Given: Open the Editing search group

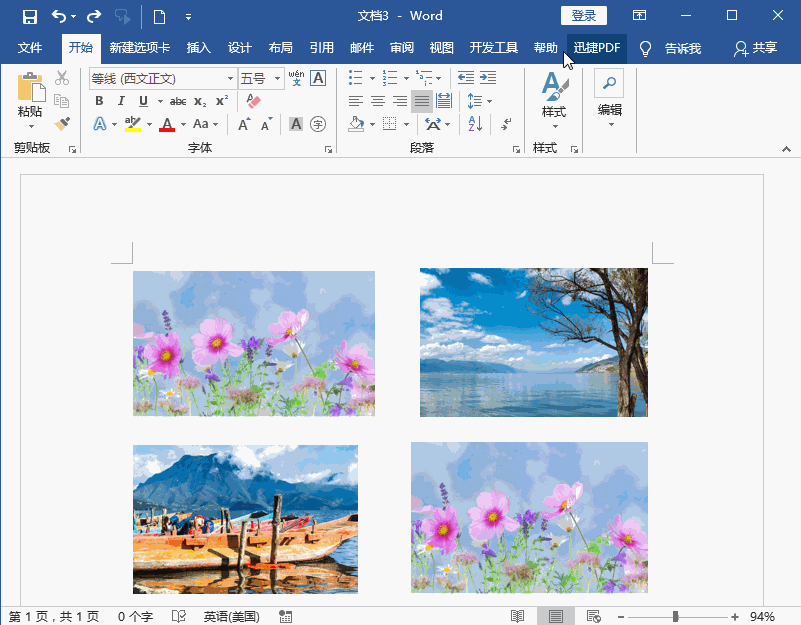Looking at the screenshot, I should [609, 99].
